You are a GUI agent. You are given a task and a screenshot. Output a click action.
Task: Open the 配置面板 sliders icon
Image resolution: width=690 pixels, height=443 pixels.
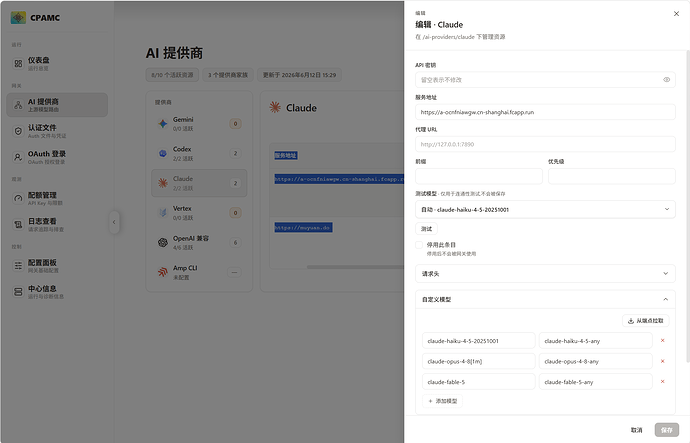[18, 266]
